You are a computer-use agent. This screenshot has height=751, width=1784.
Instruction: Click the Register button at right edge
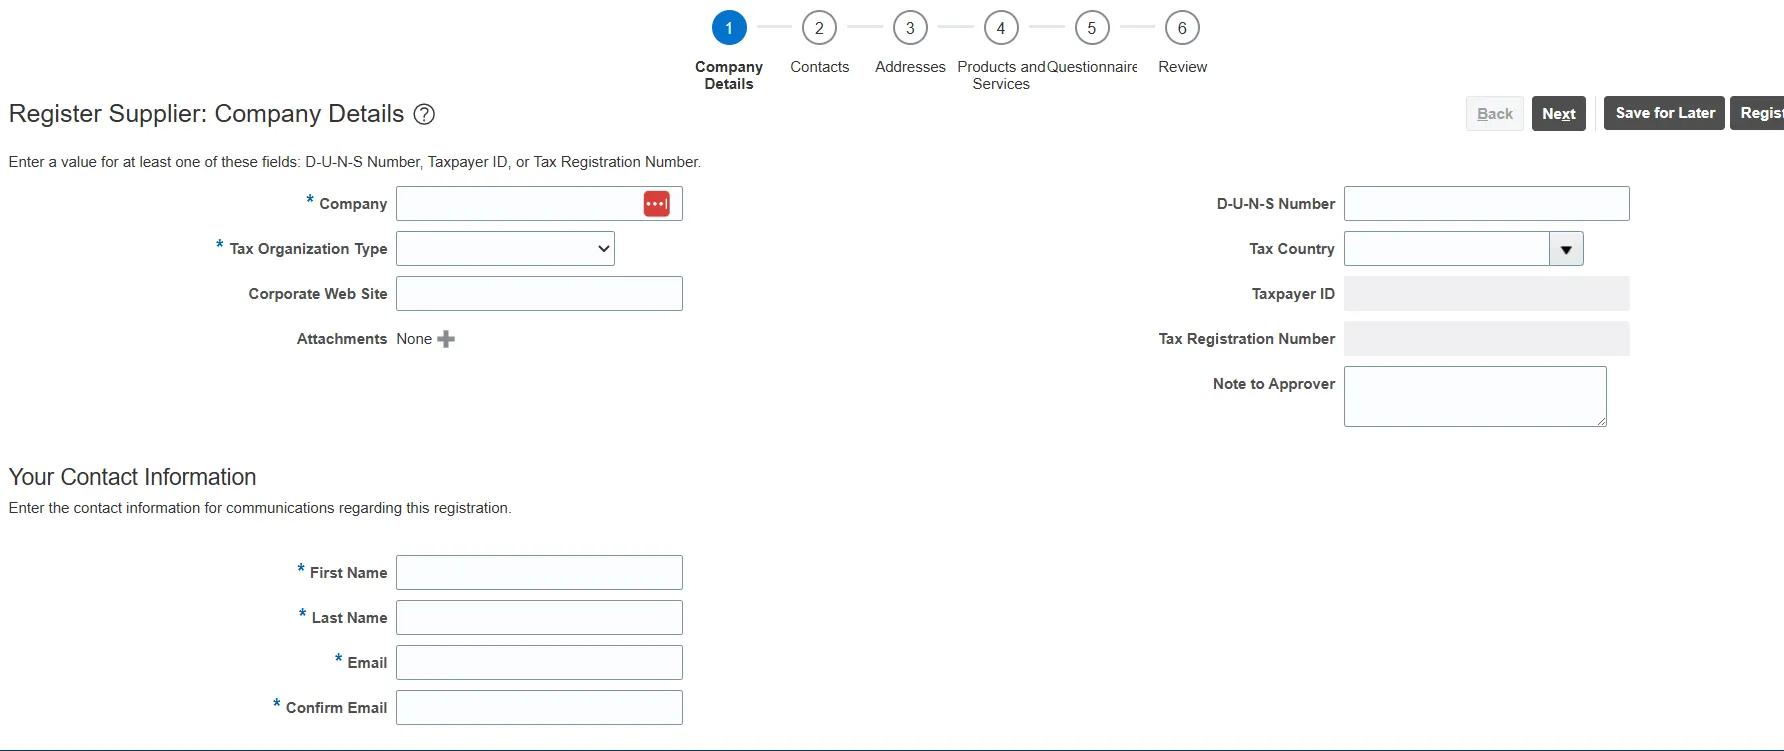[1758, 113]
